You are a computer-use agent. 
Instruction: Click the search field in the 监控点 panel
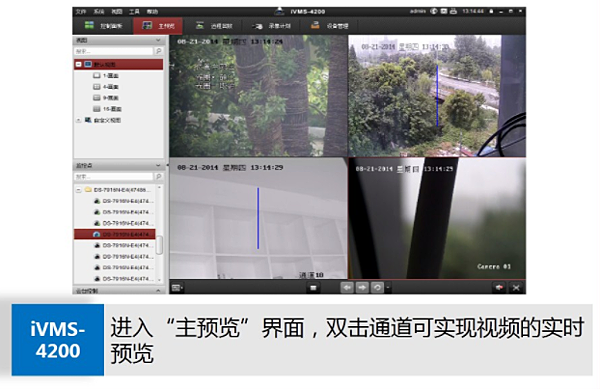pyautogui.click(x=114, y=177)
